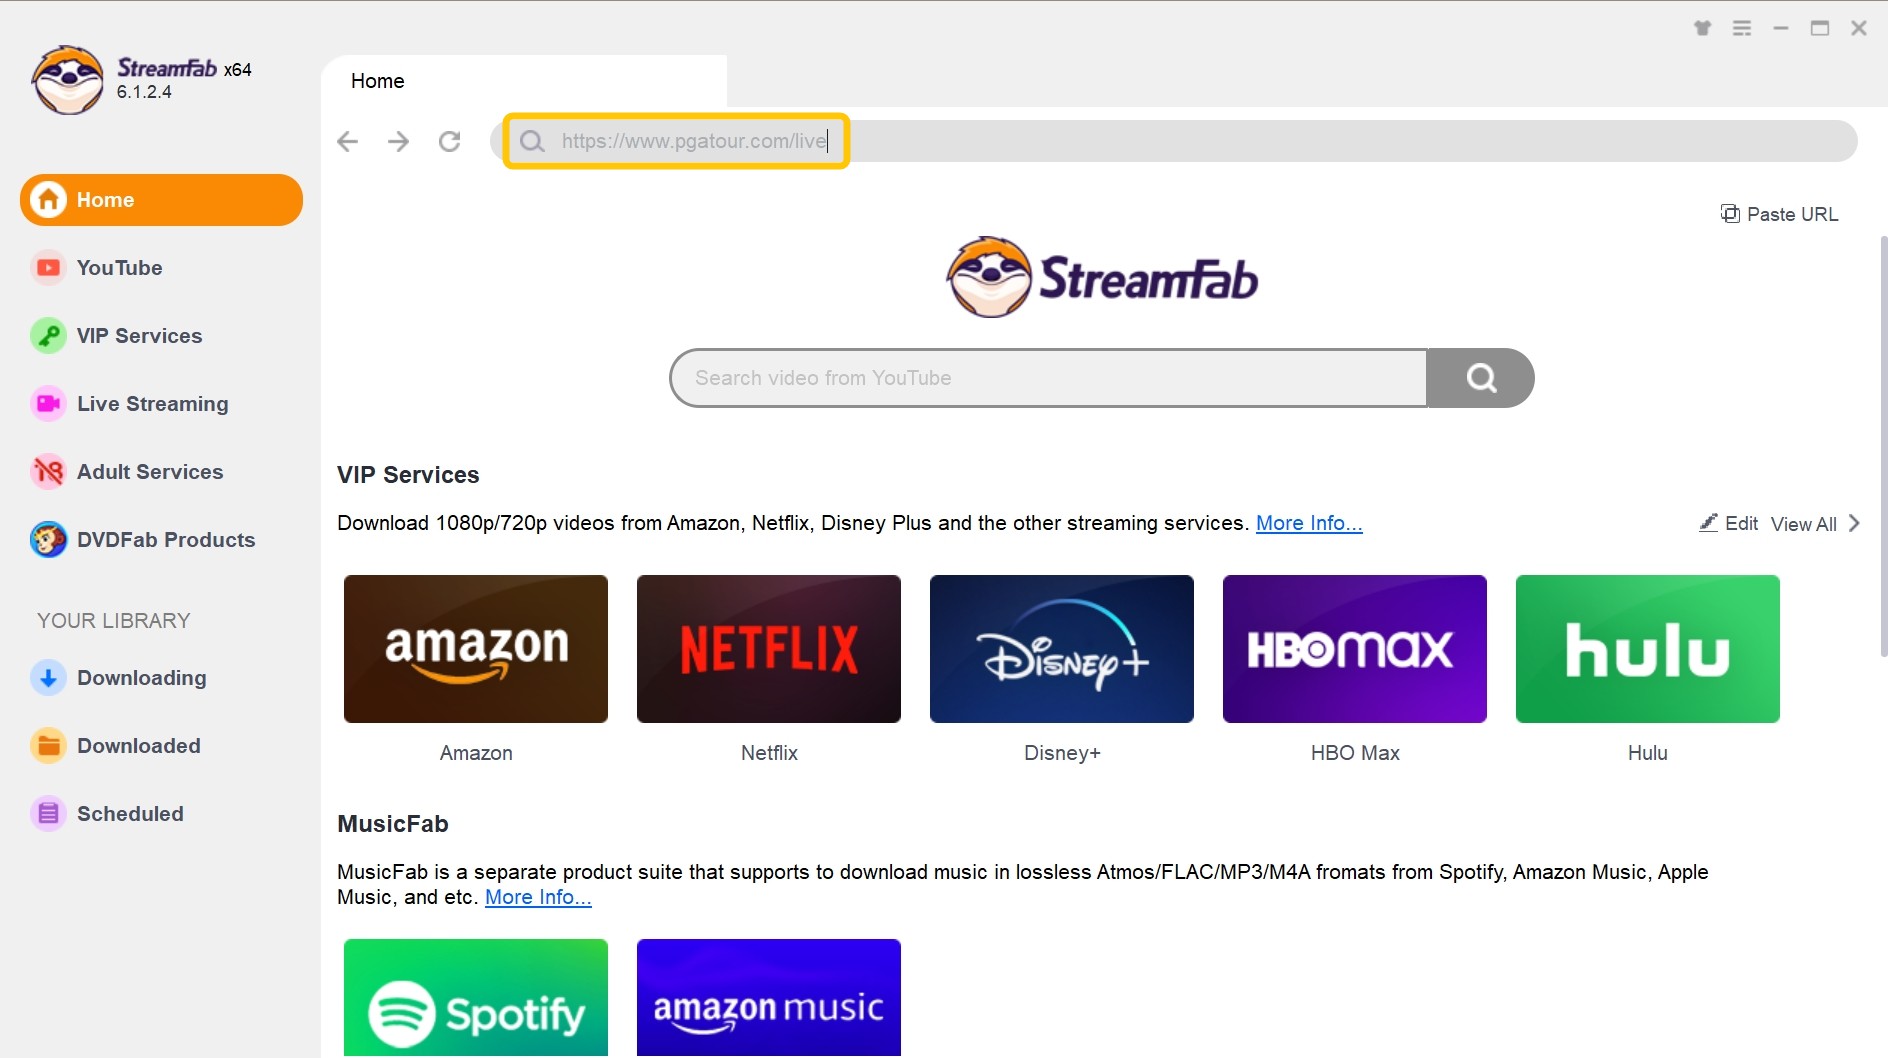Maximize the StreamFab window
Image resolution: width=1888 pixels, height=1058 pixels.
[1820, 28]
